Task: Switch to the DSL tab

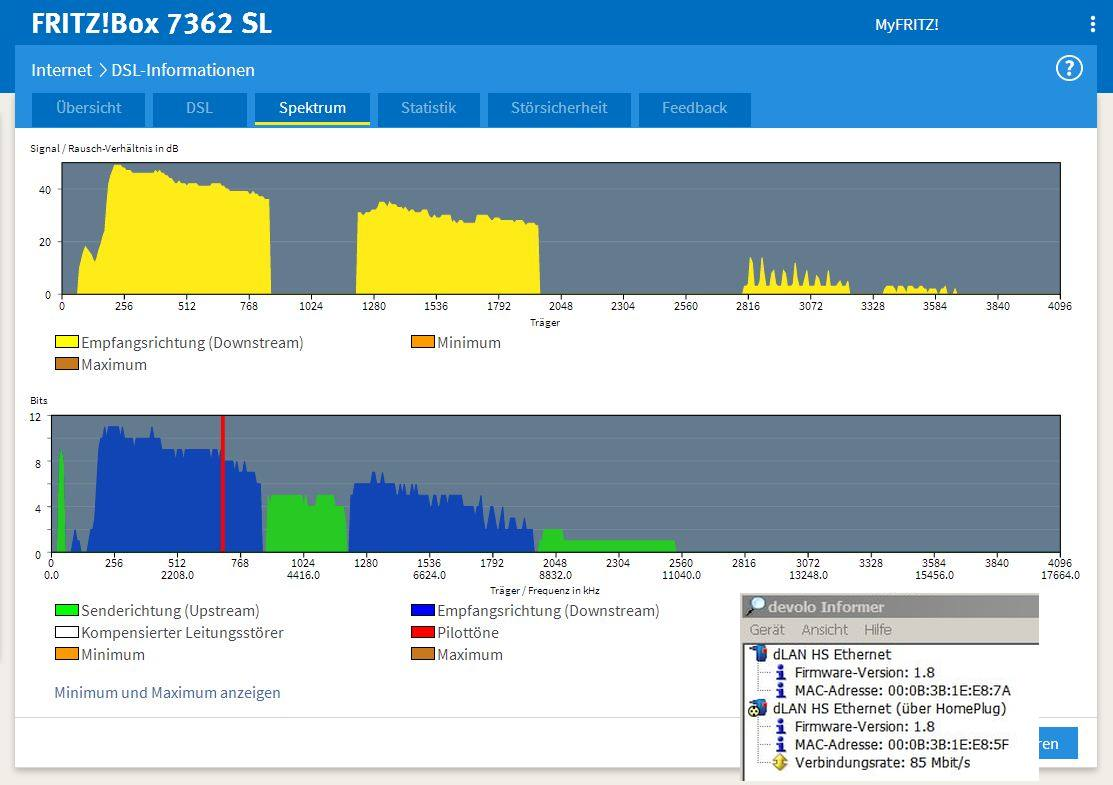Action: (199, 109)
